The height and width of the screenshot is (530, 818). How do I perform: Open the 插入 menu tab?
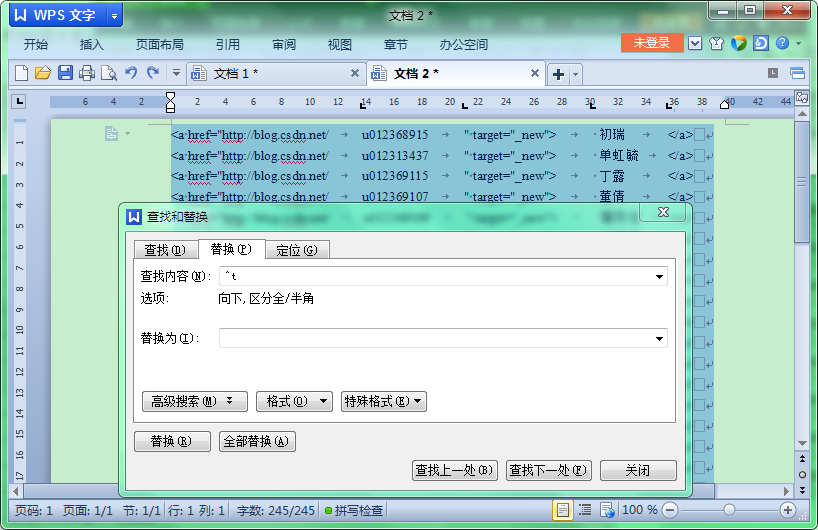[91, 44]
